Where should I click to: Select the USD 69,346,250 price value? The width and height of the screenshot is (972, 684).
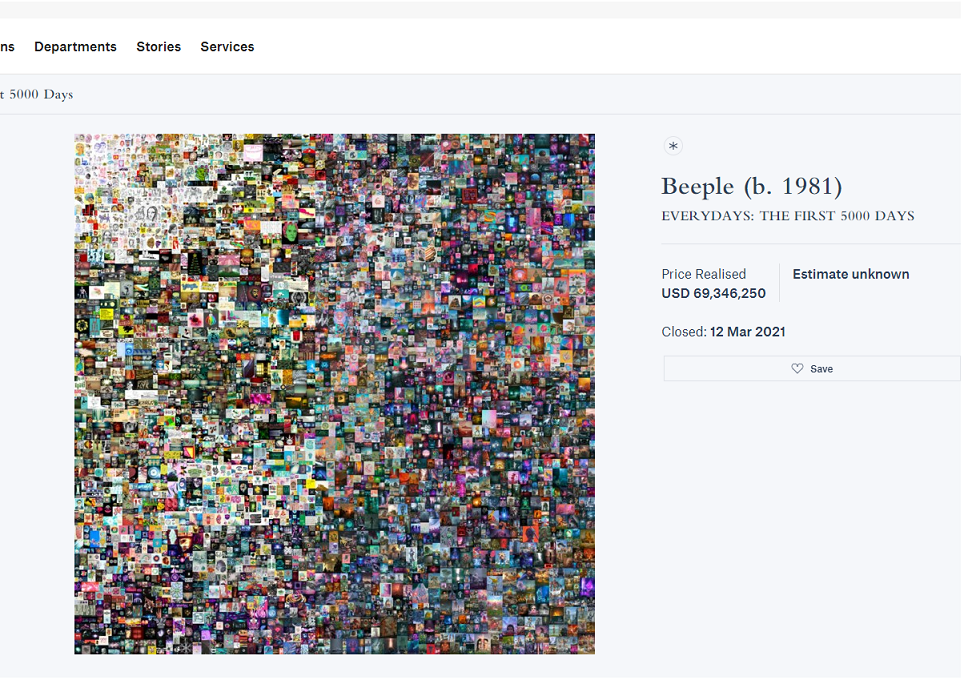(714, 293)
